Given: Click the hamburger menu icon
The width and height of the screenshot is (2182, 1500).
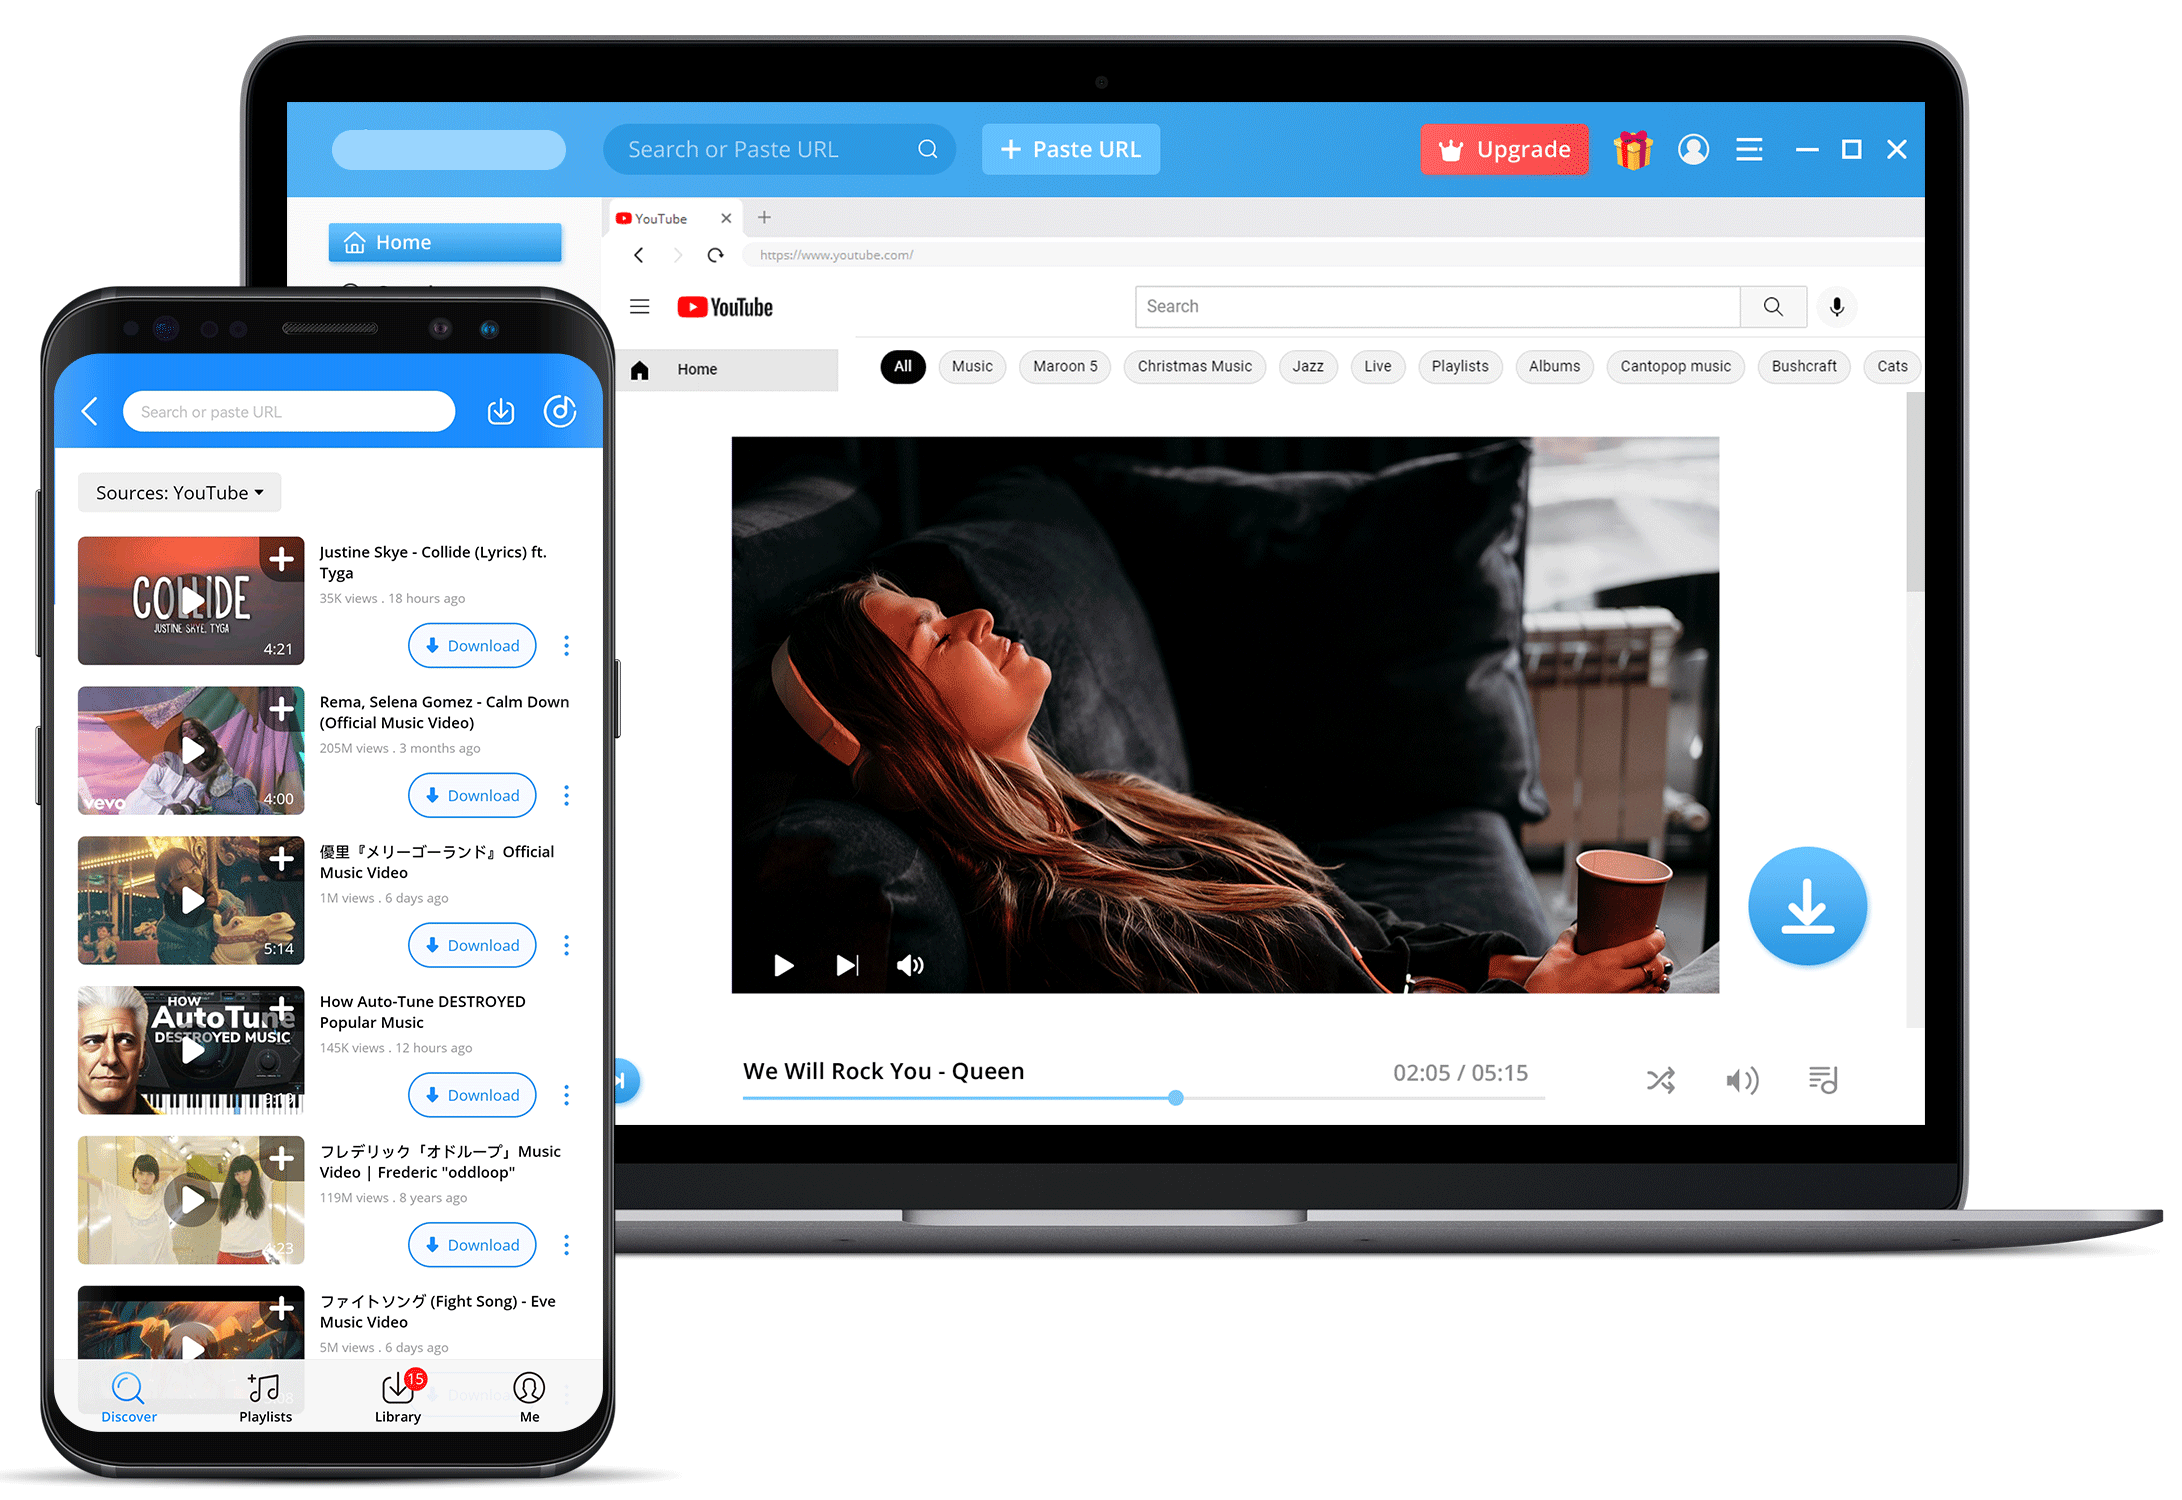Looking at the screenshot, I should tap(1751, 148).
